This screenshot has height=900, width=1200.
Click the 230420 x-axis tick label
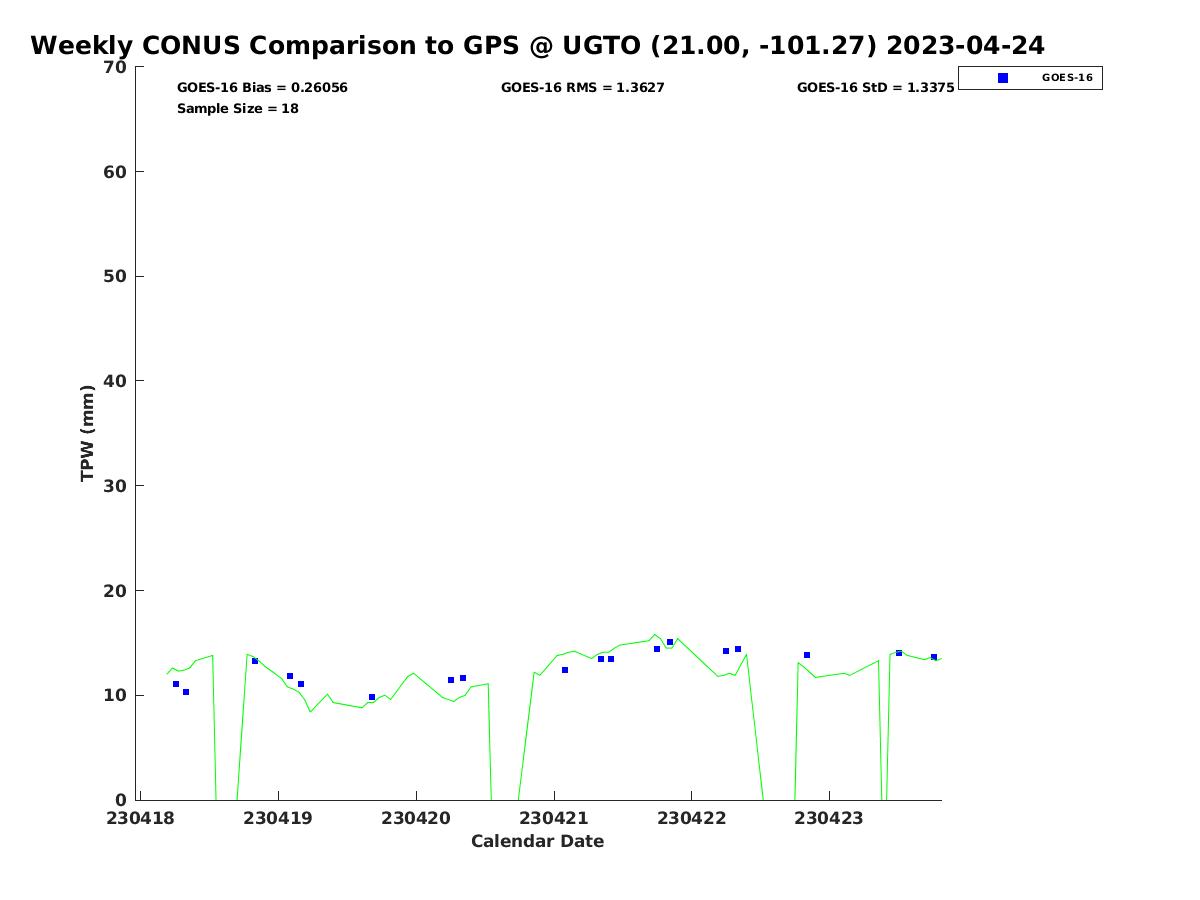416,818
